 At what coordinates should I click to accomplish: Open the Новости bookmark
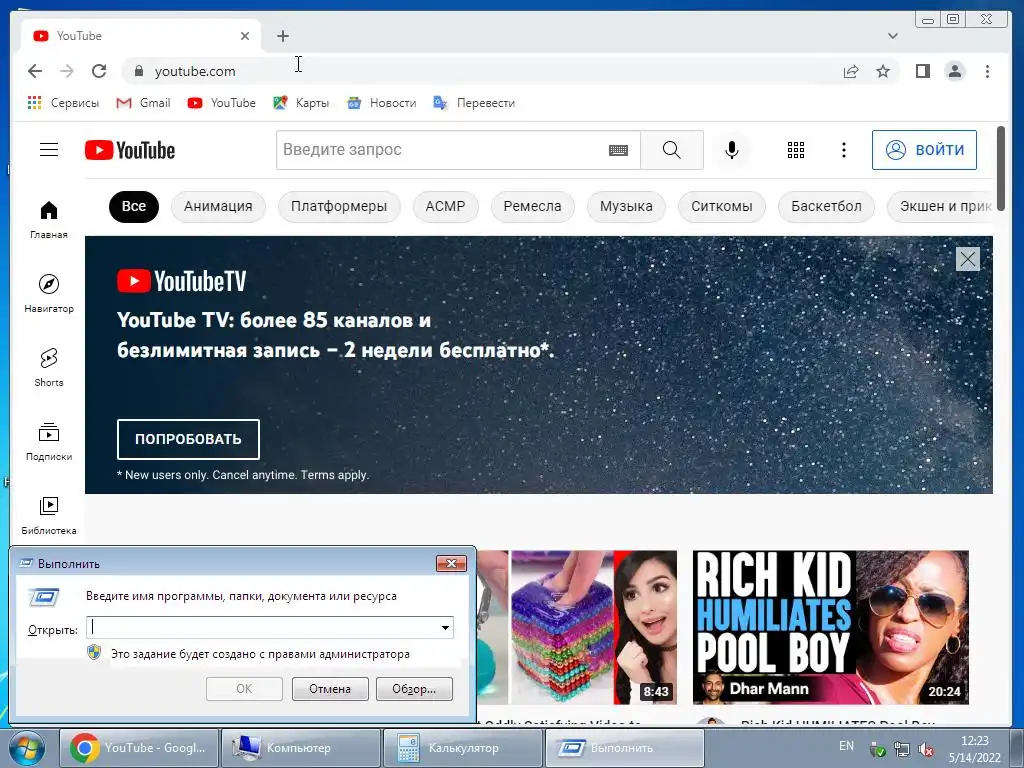point(382,103)
